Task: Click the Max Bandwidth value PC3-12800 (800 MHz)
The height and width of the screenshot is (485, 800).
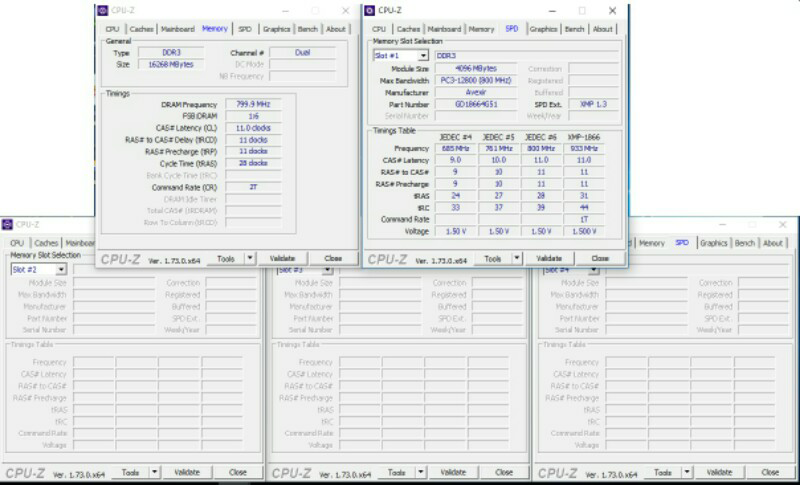Action: tap(476, 81)
